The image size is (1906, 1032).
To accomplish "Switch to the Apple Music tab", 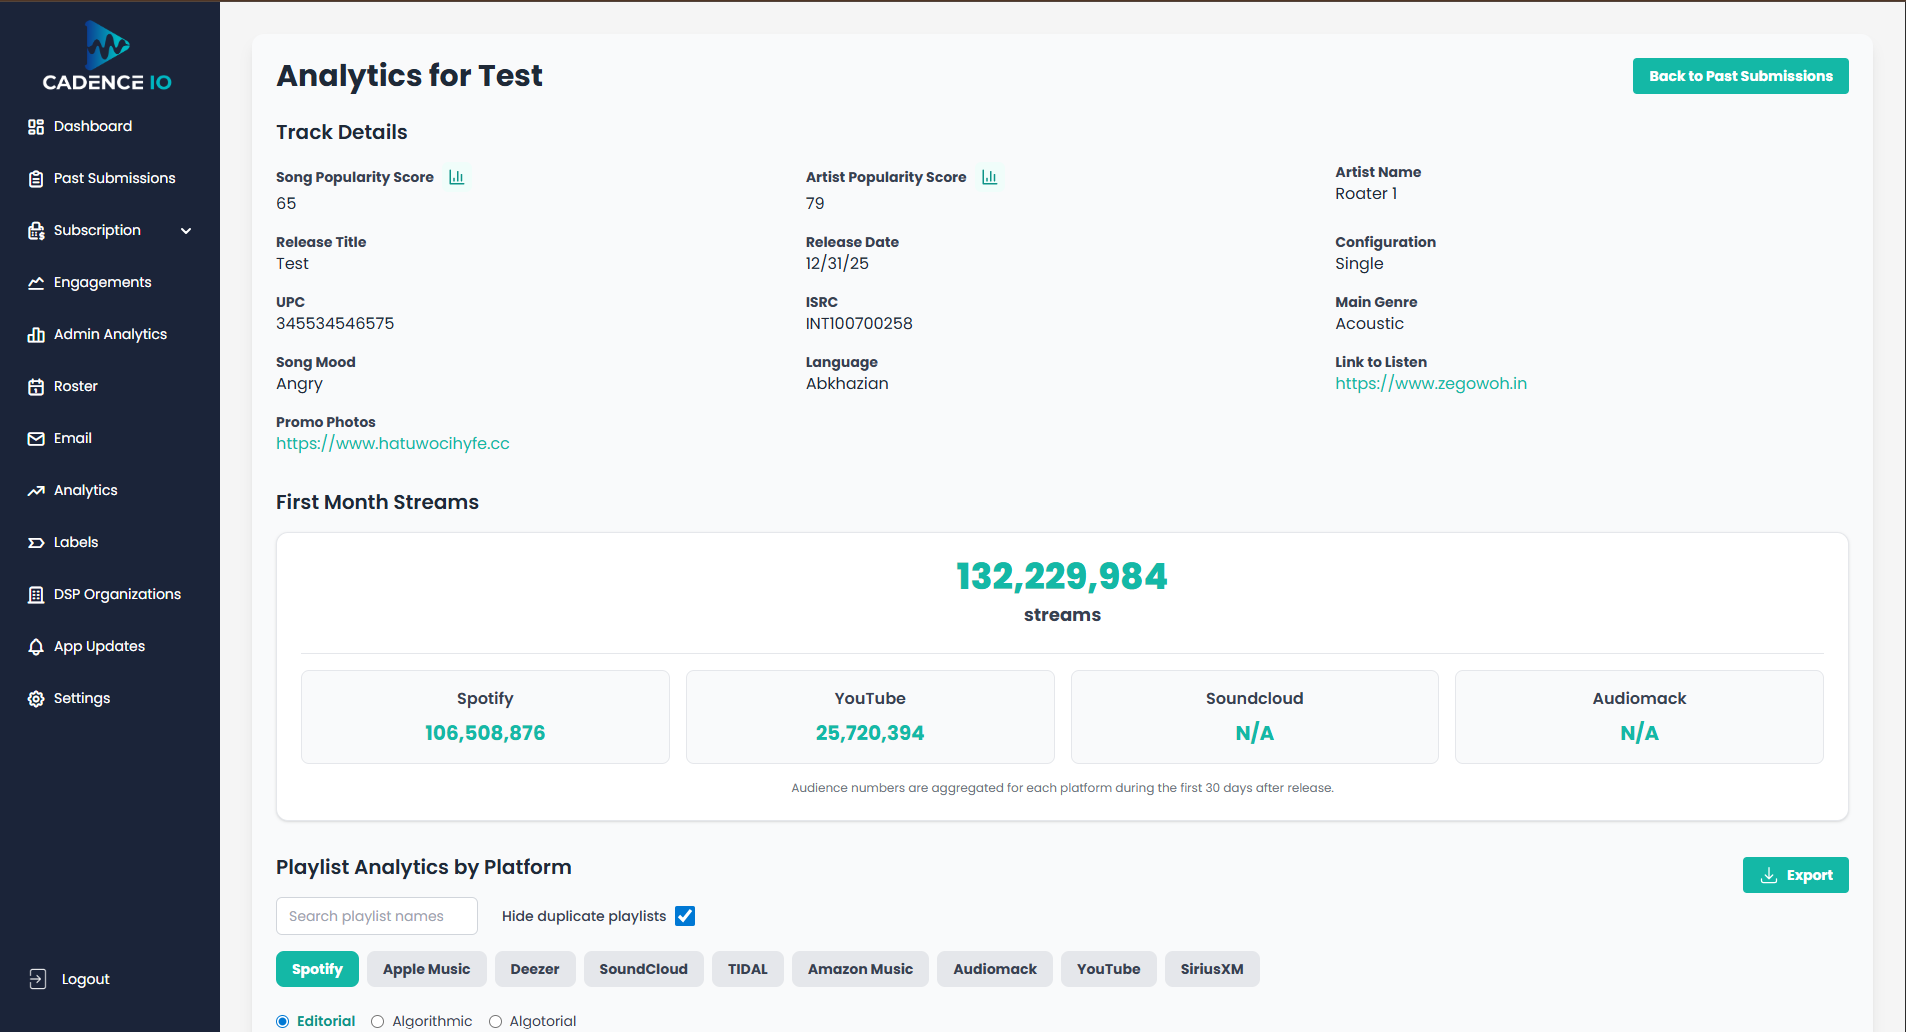I will [x=426, y=969].
